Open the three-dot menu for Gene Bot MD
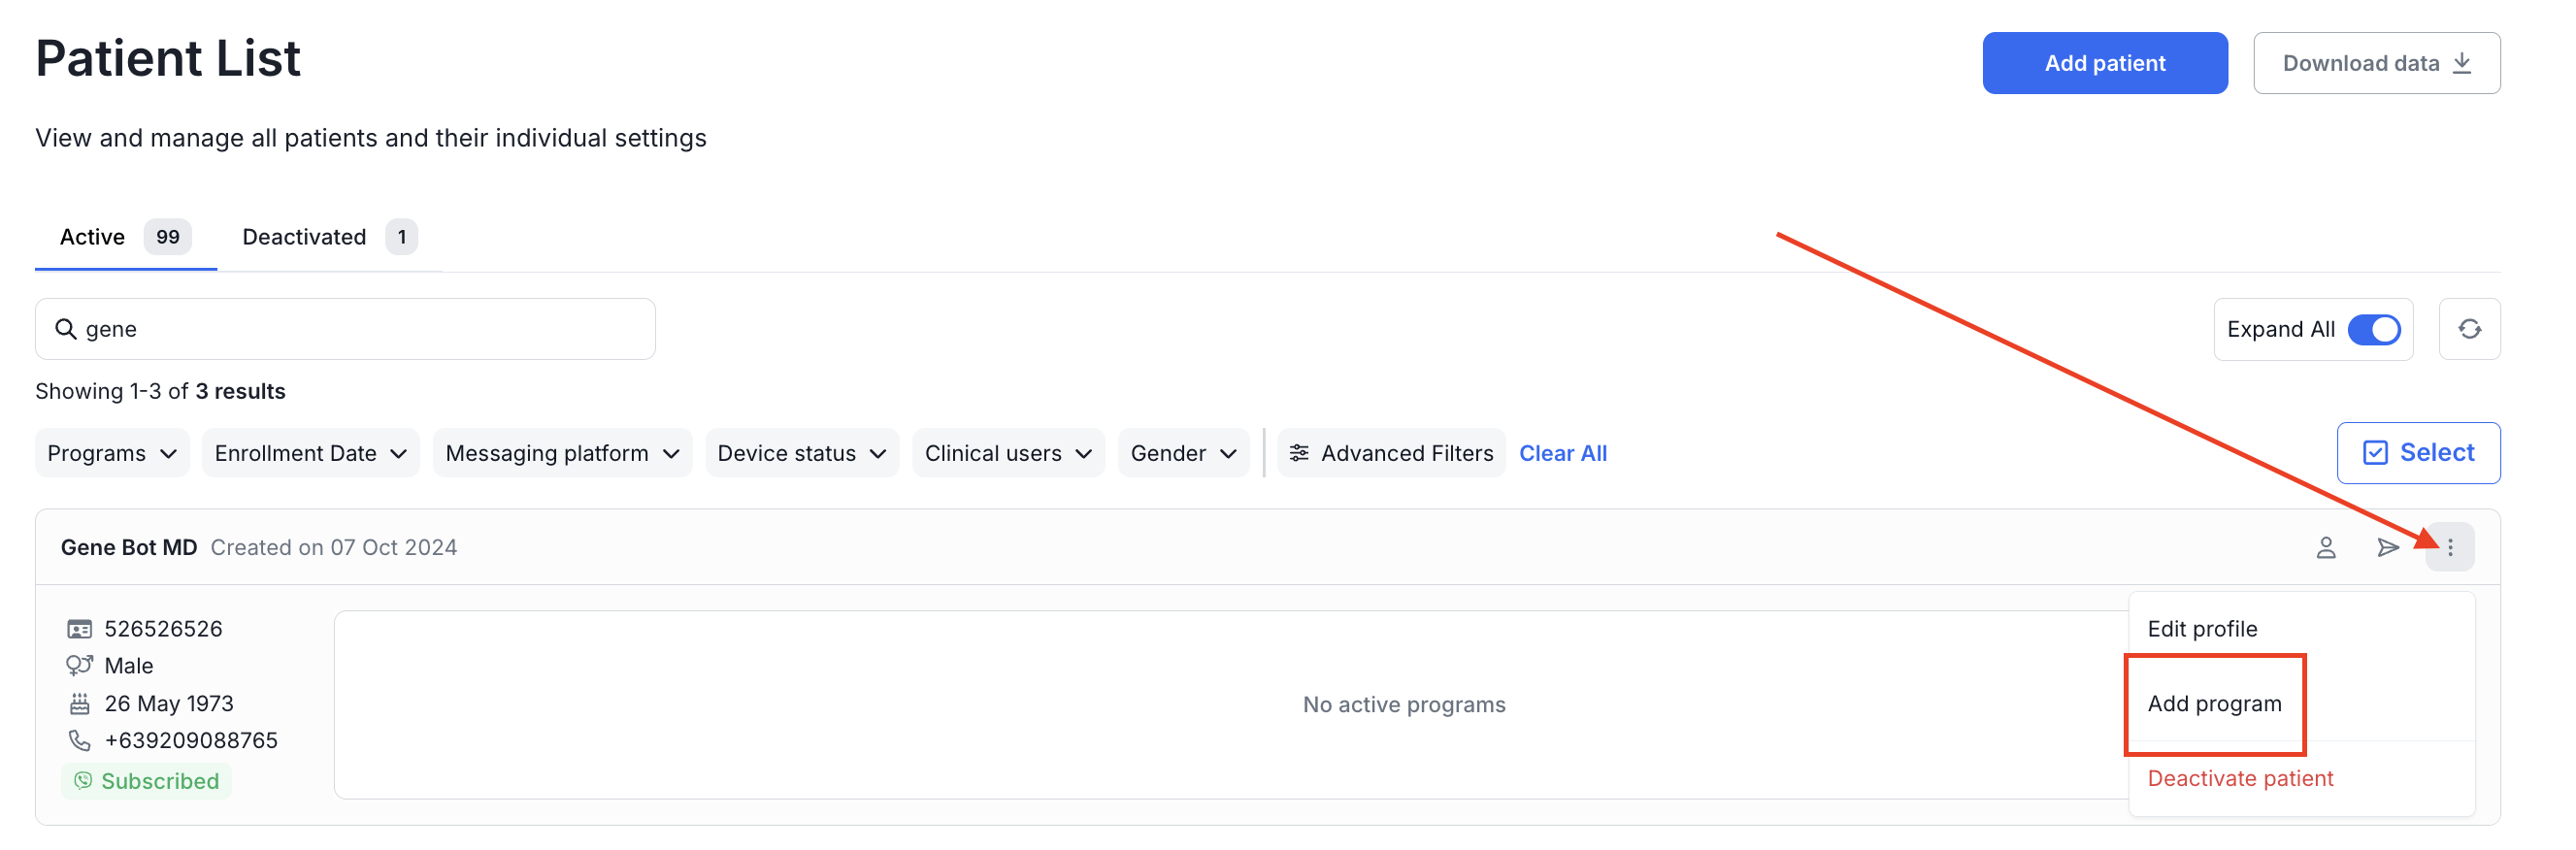This screenshot has width=2576, height=850. pos(2449,547)
